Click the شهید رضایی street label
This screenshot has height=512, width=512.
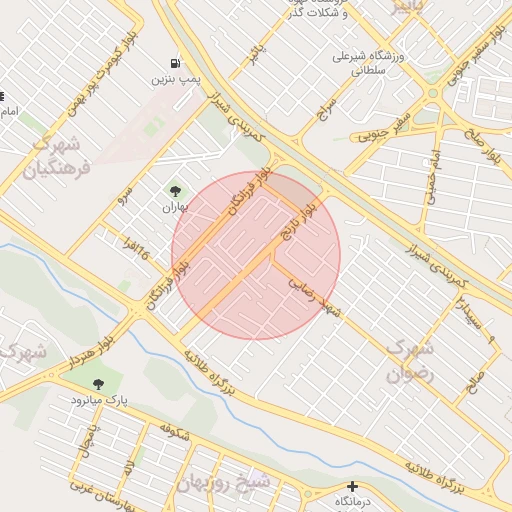tap(315, 297)
